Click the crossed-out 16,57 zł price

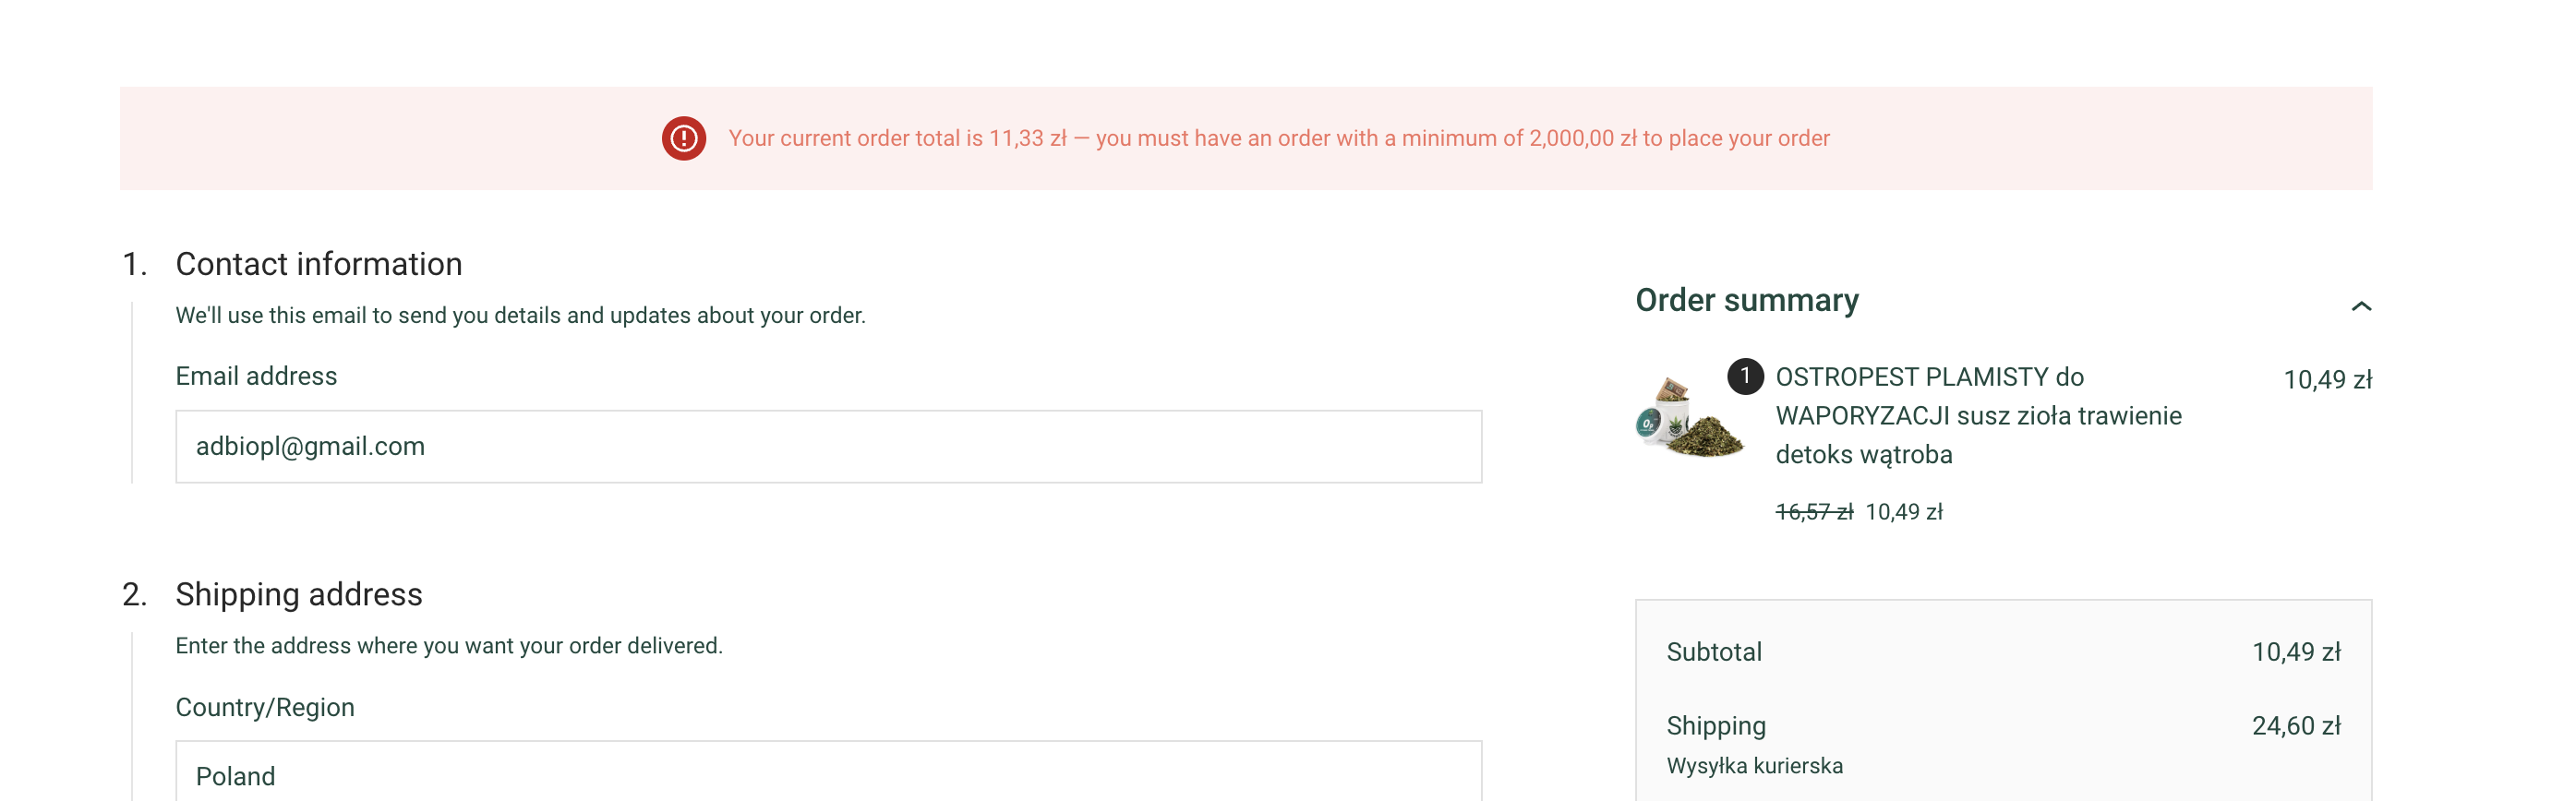tap(1813, 512)
